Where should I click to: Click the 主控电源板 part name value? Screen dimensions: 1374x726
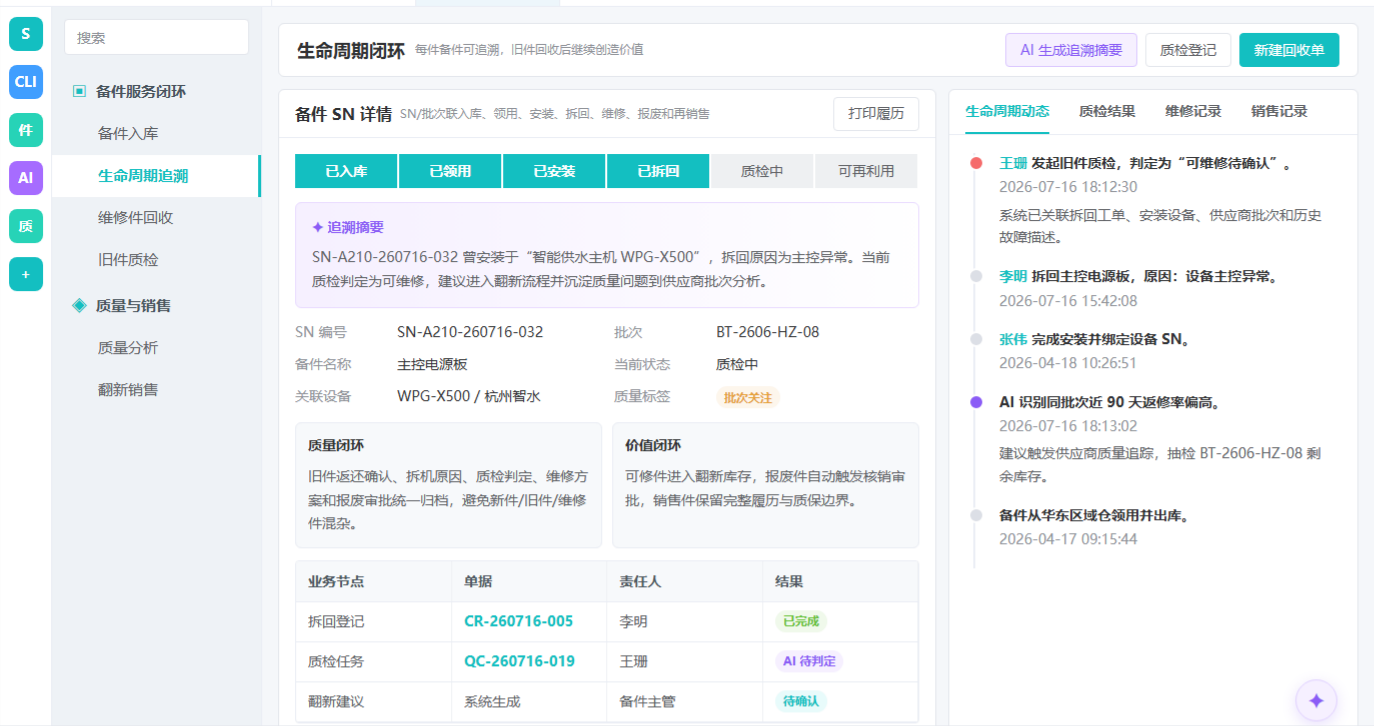[432, 364]
